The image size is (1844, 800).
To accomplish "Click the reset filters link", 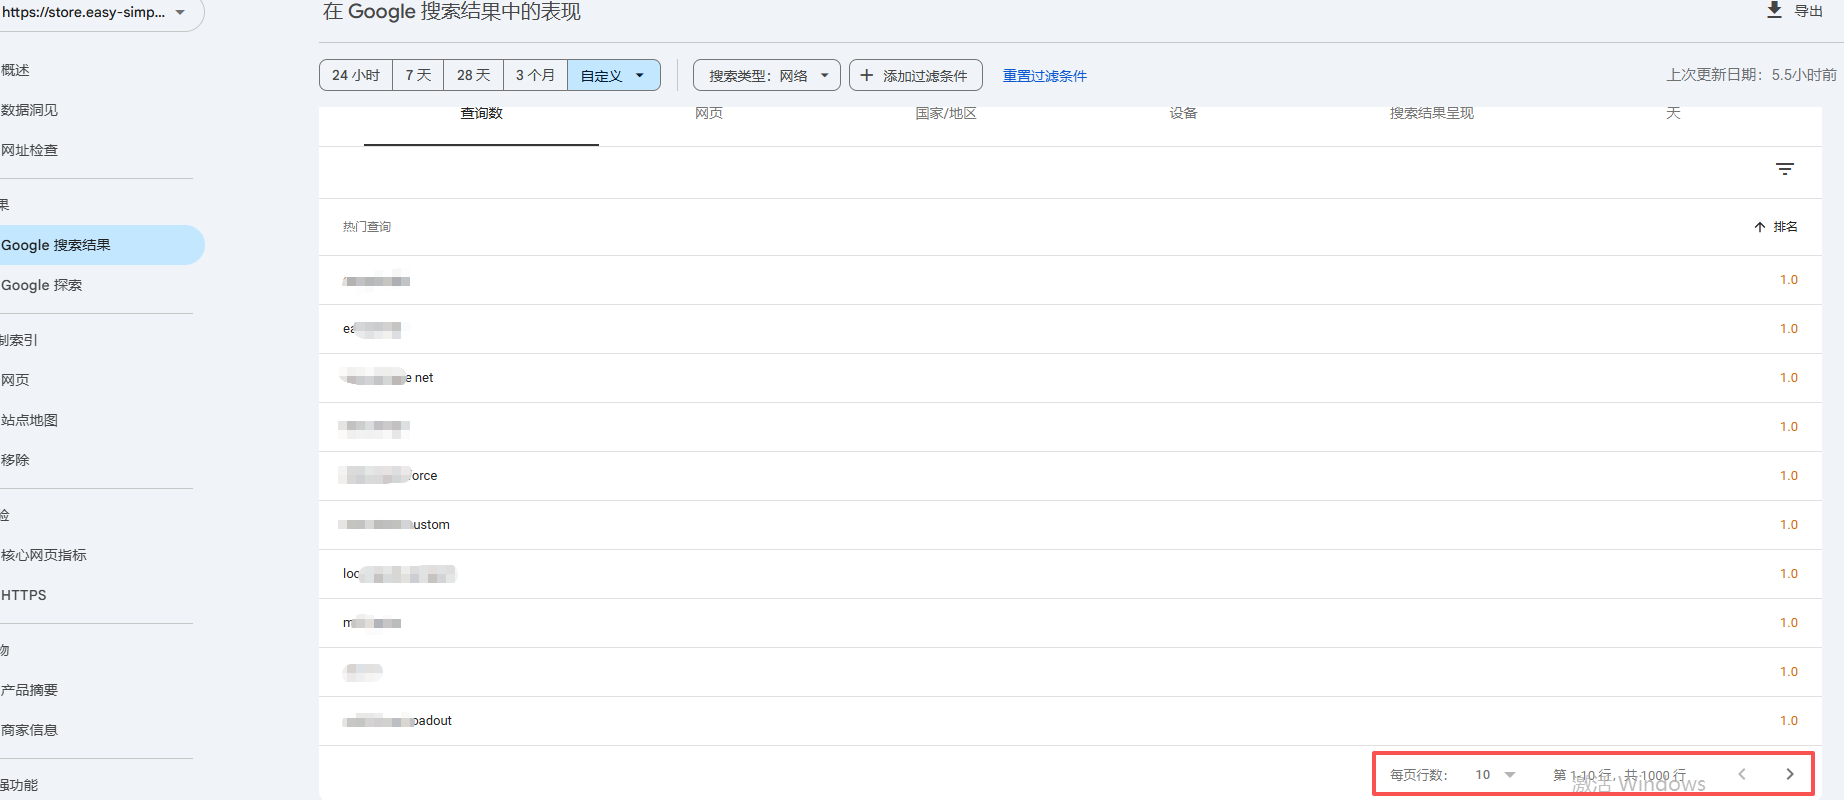I will pyautogui.click(x=1044, y=76).
